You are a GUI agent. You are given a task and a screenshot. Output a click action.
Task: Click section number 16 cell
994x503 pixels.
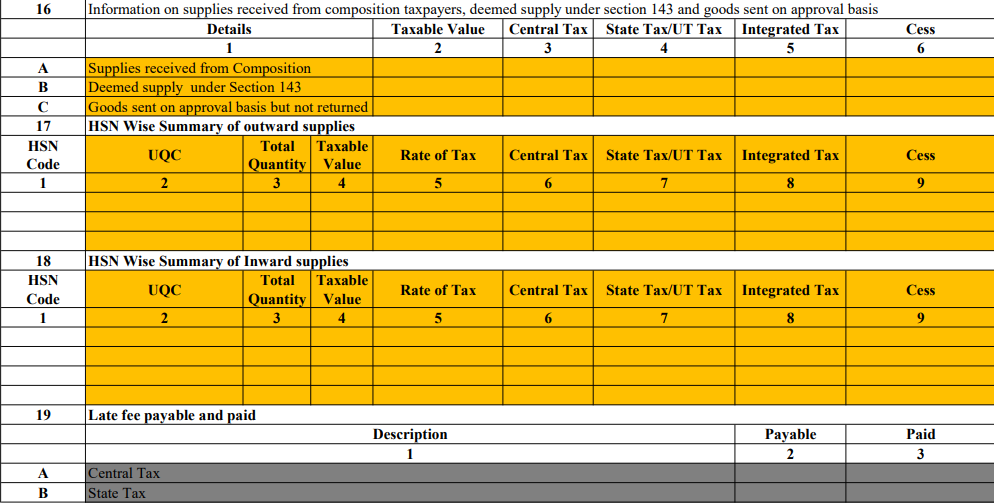point(42,10)
